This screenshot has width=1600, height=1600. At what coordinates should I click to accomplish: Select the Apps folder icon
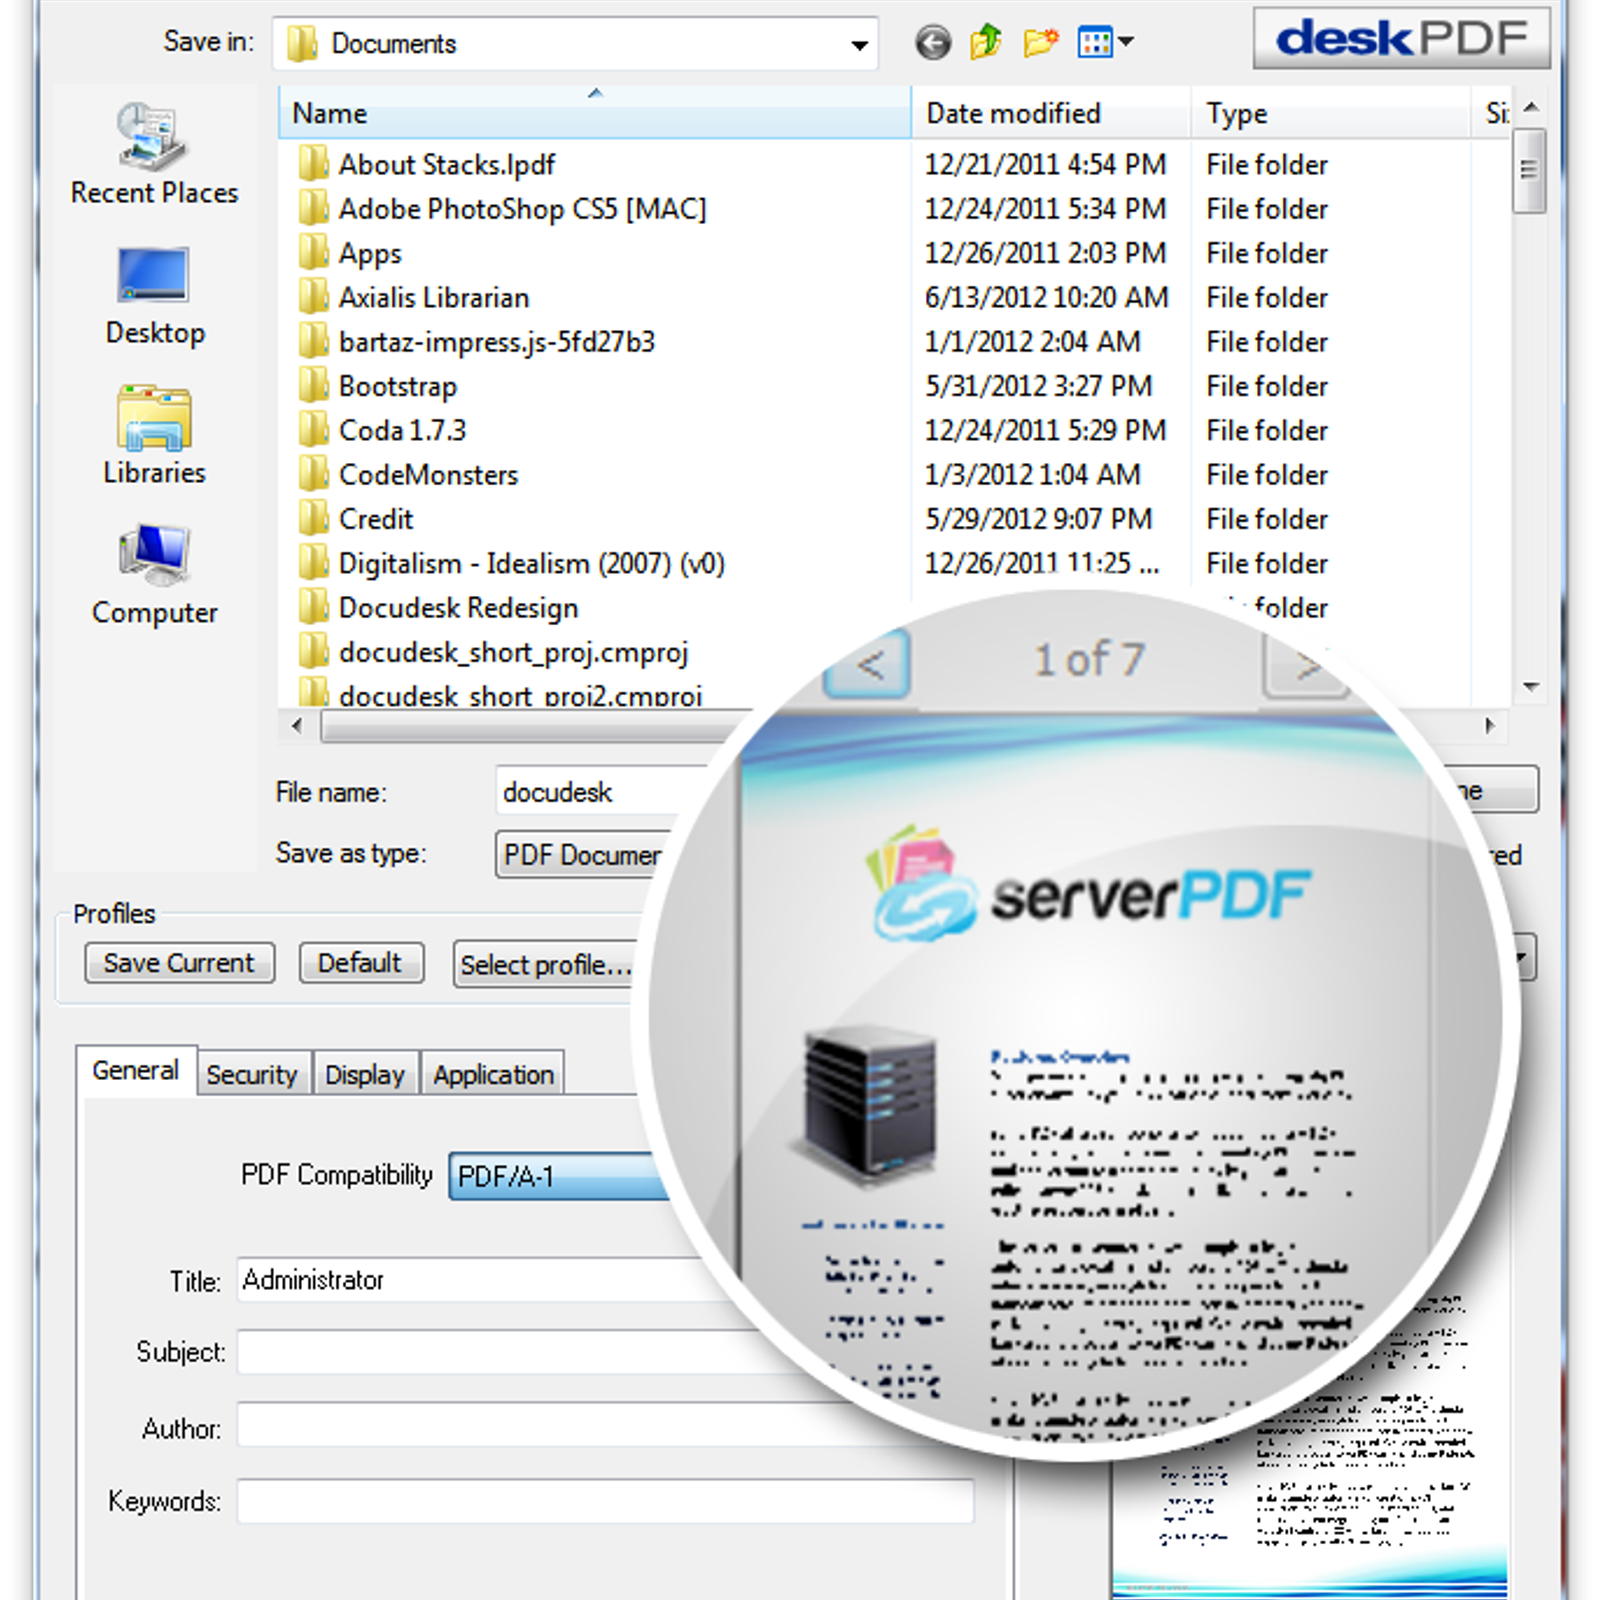[x=313, y=252]
